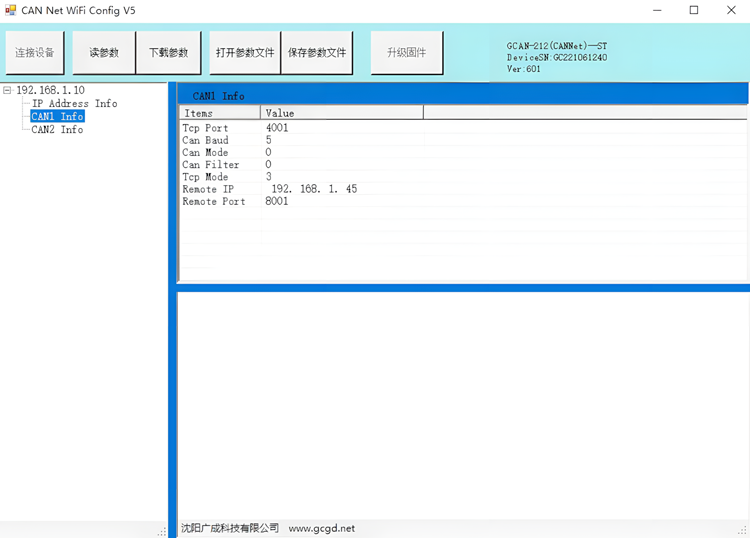750x538 pixels.
Task: Select the Can Filter row
Action: tap(211, 165)
